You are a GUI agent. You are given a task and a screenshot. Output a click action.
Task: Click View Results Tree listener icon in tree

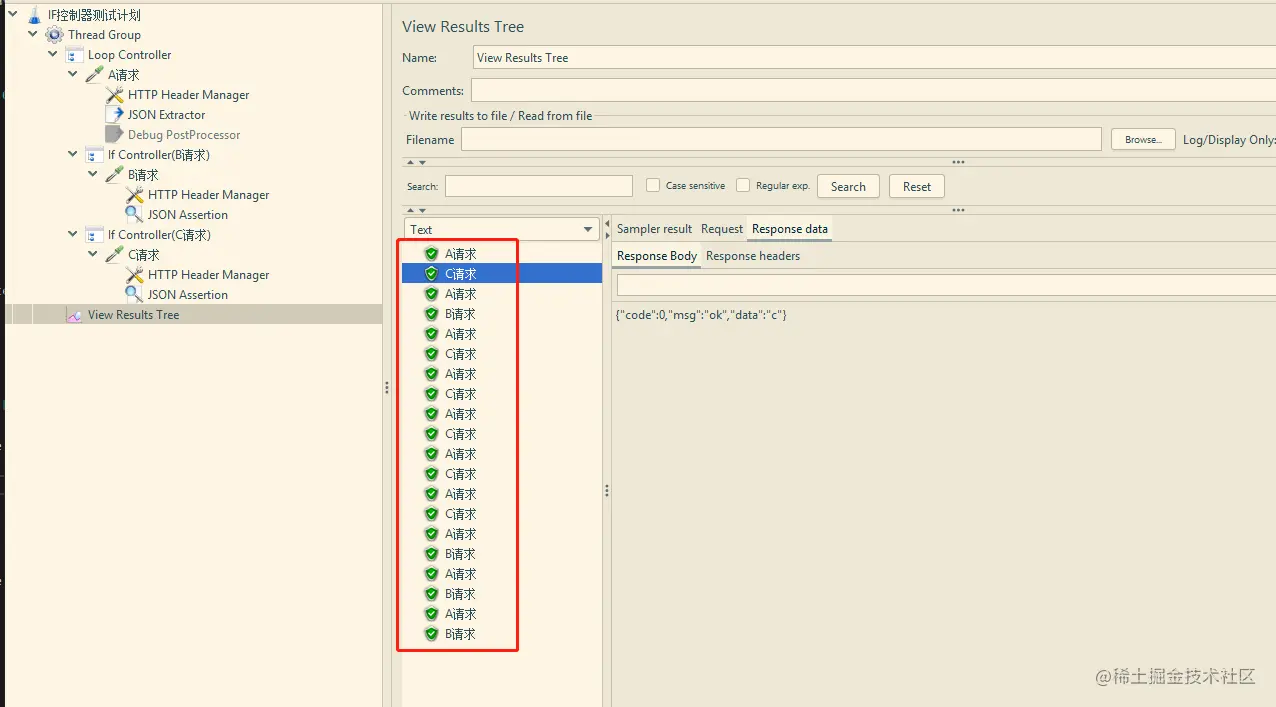pos(74,315)
